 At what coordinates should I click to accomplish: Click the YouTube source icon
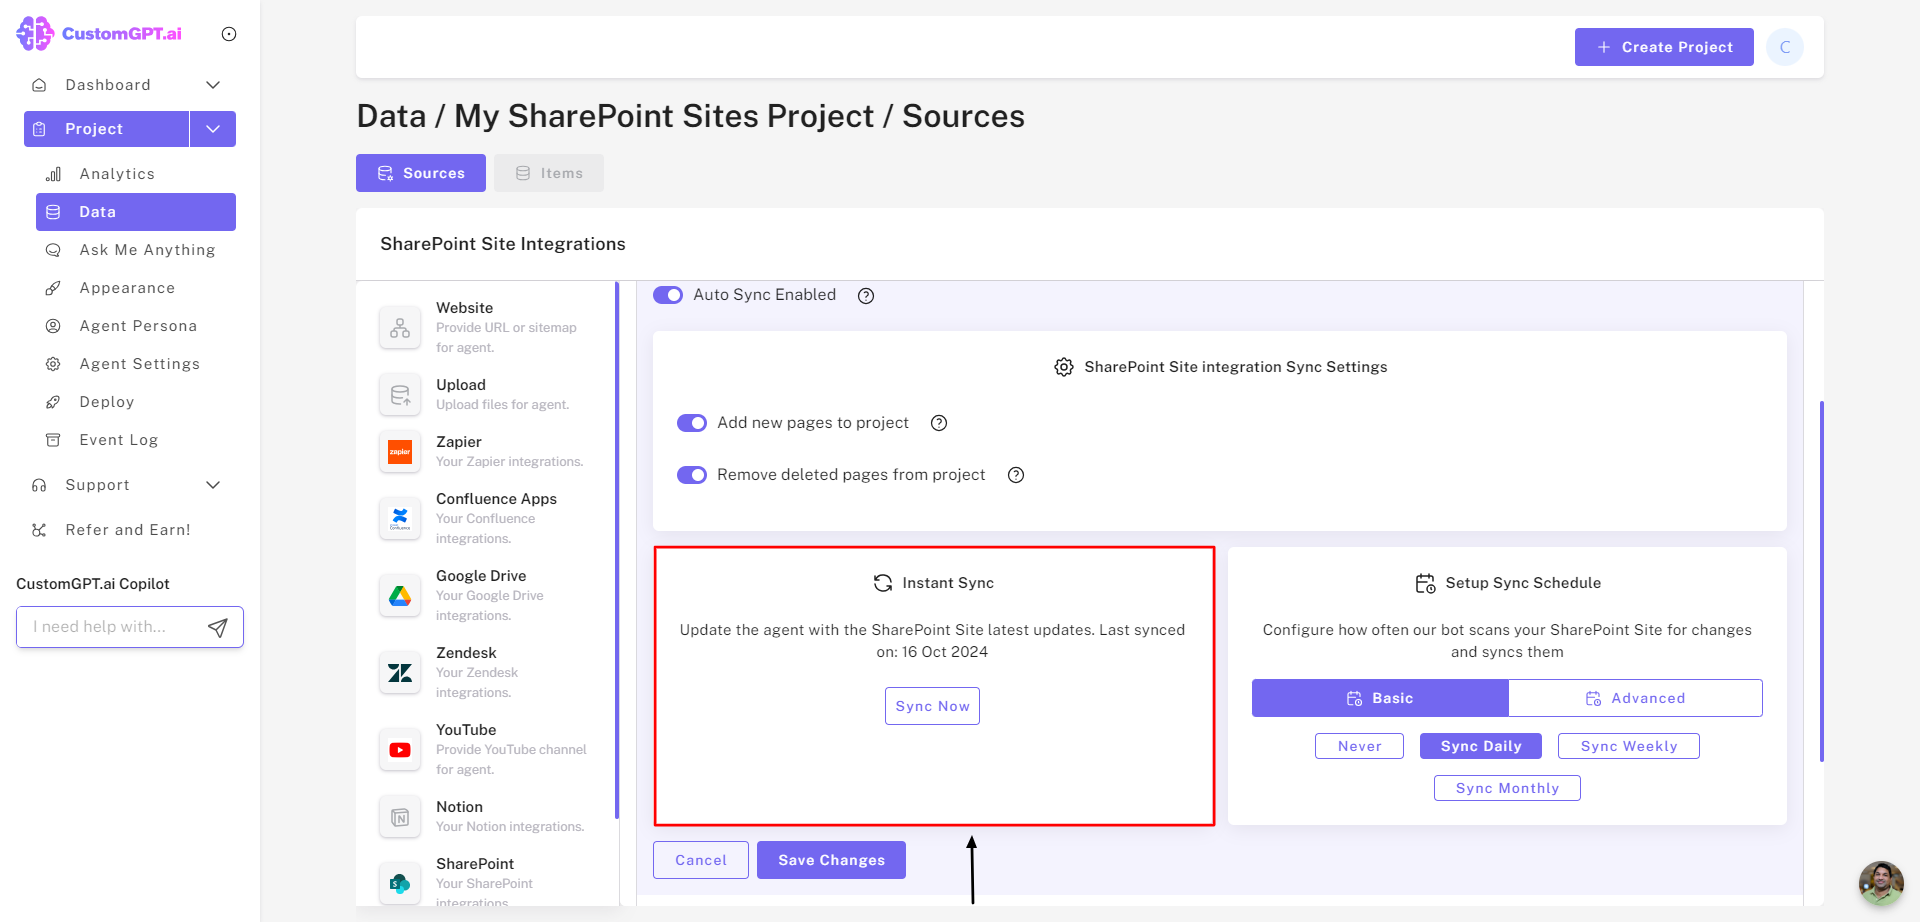coord(400,750)
